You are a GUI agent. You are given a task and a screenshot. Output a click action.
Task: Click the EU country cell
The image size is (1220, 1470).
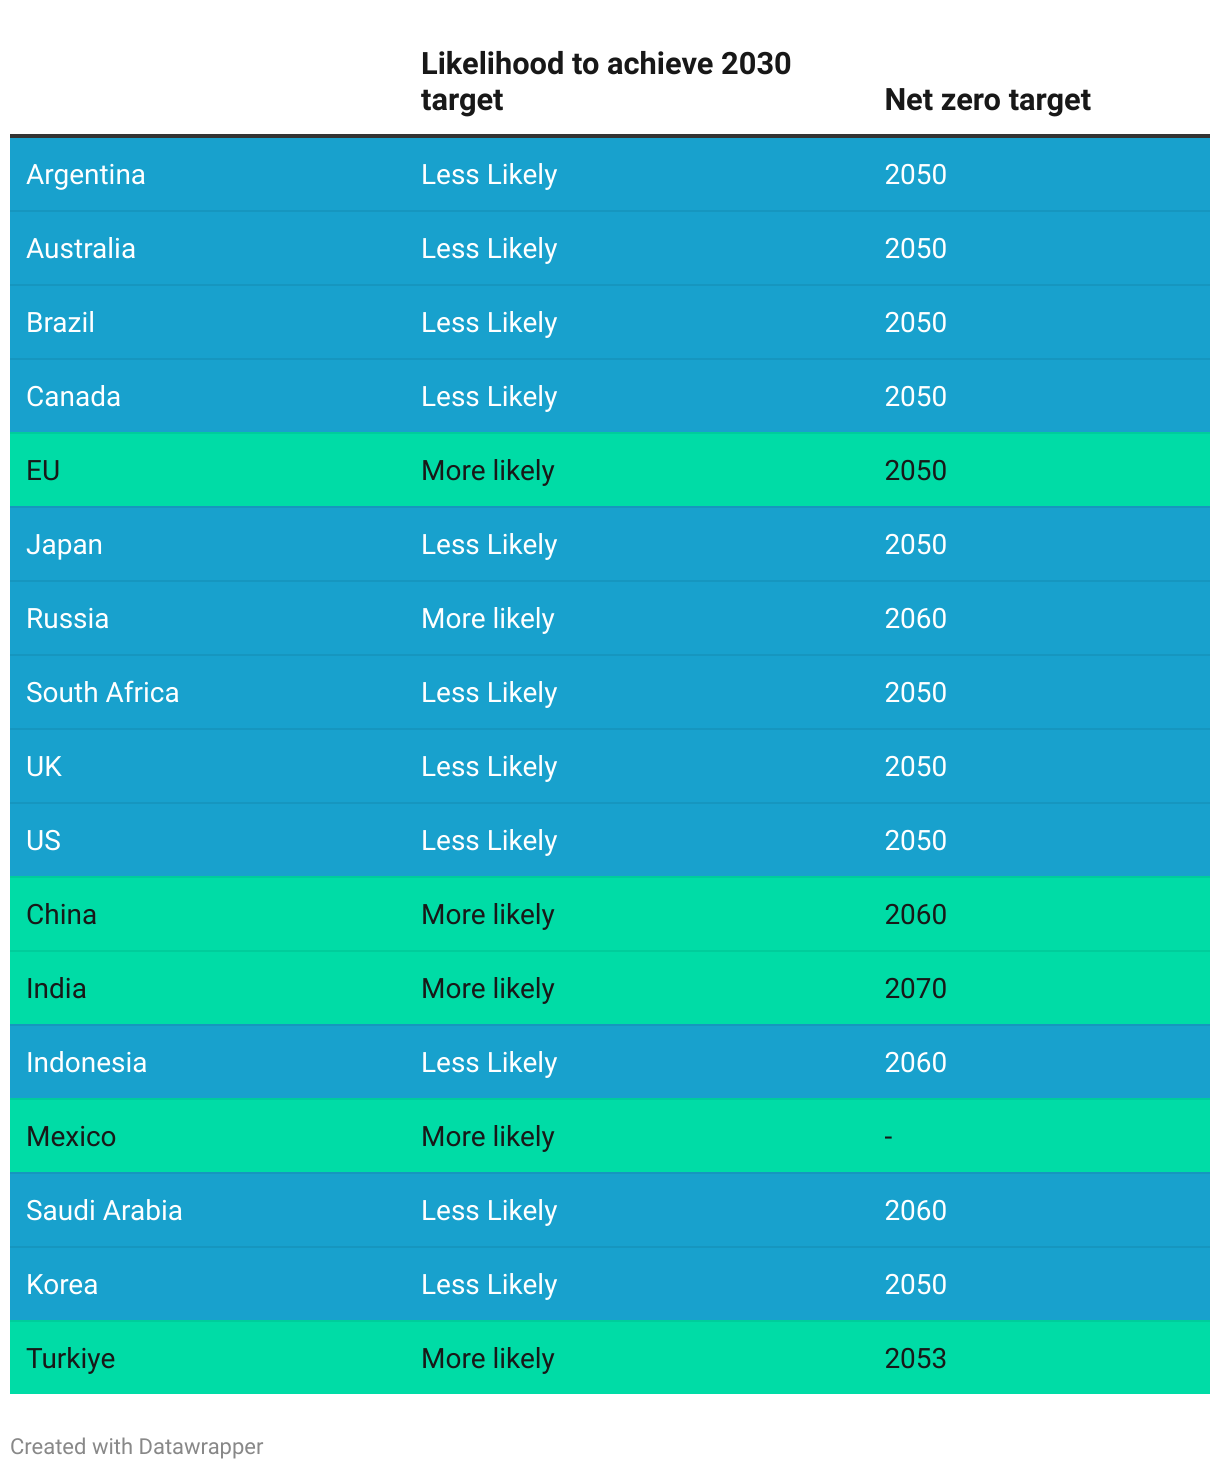43,471
